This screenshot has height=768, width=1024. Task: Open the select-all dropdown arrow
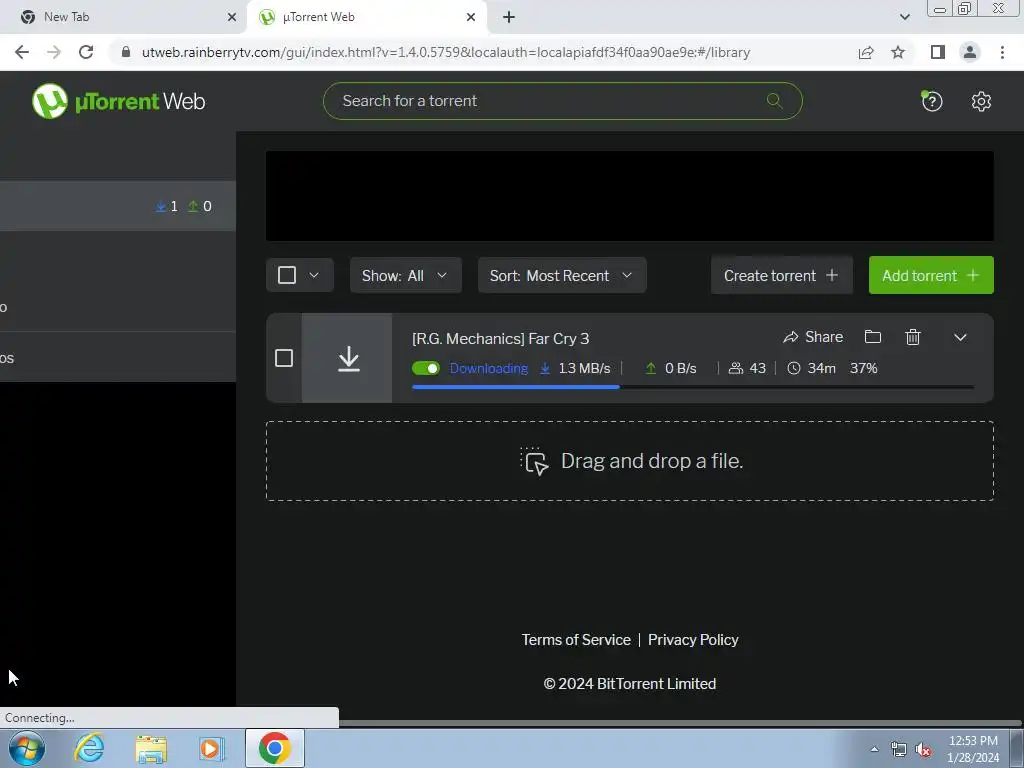[314, 275]
